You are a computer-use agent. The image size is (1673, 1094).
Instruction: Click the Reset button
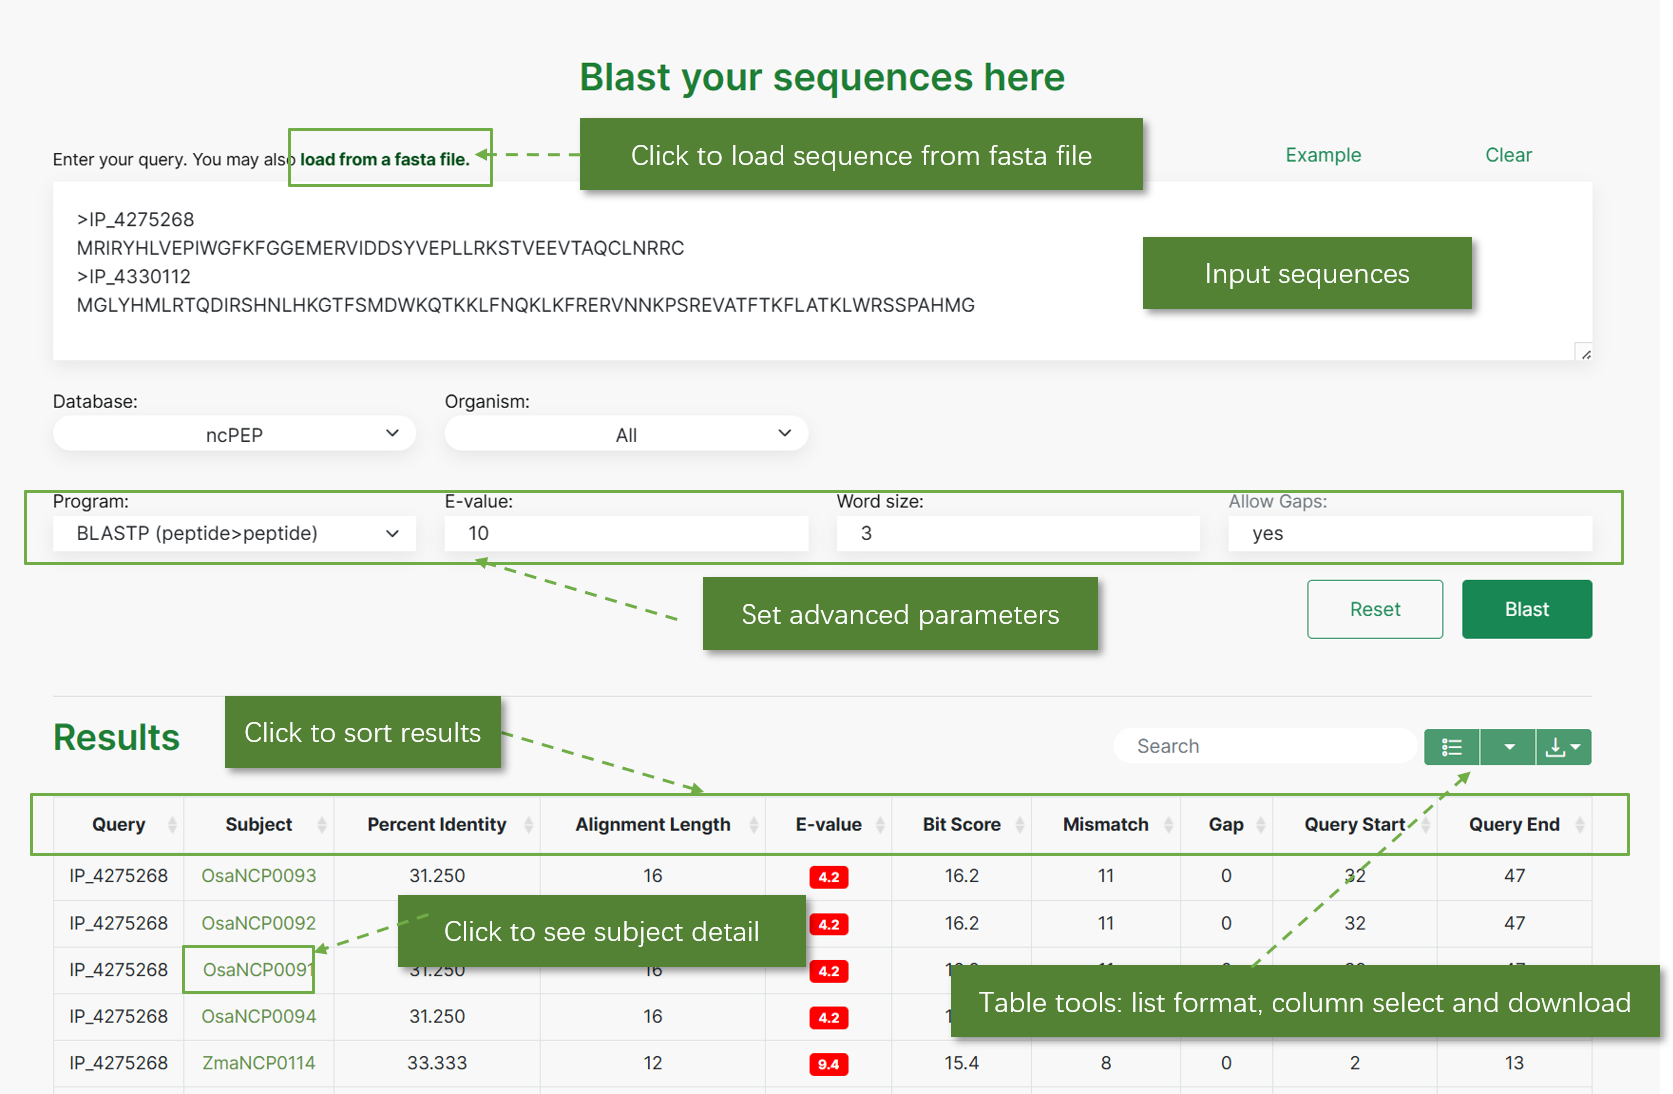1375,609
